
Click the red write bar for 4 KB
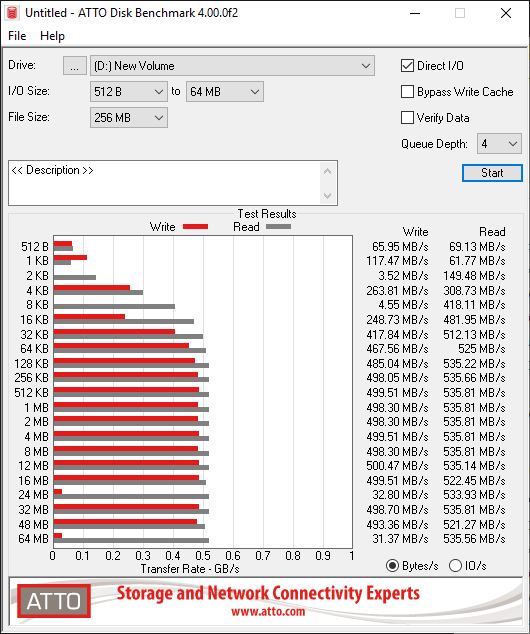pos(92,288)
